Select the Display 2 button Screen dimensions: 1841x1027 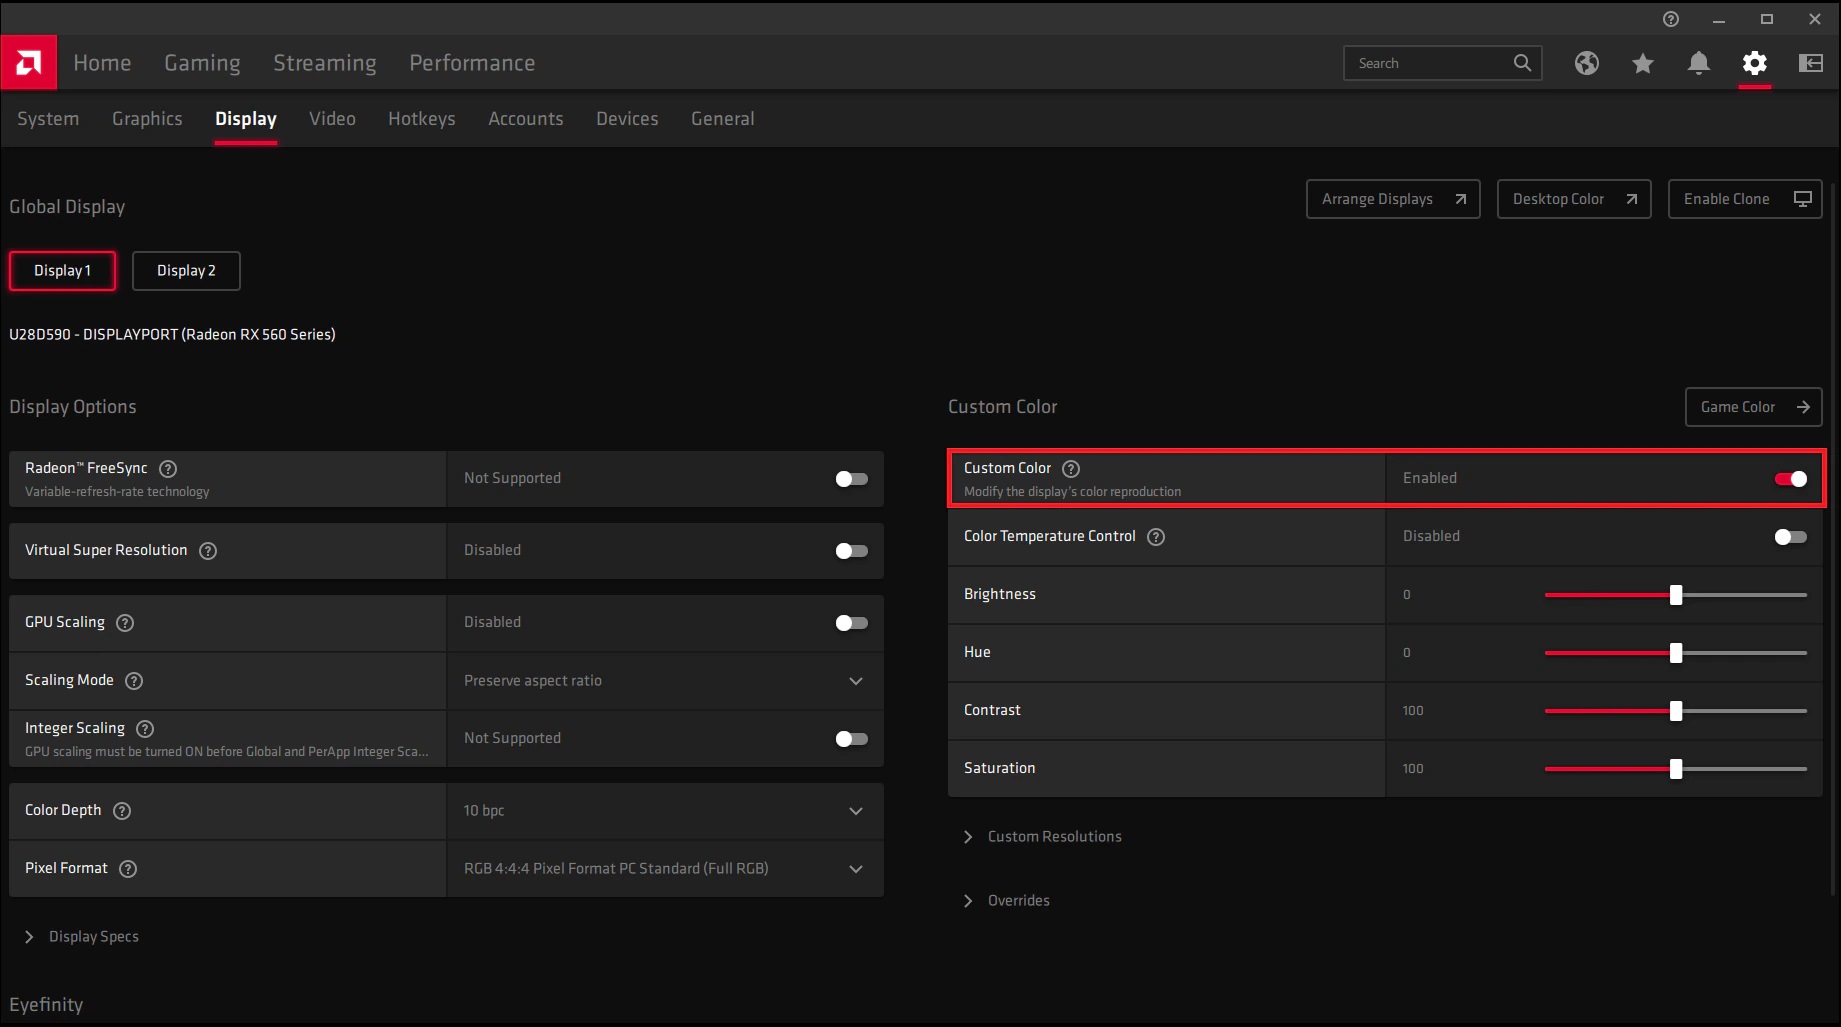click(x=186, y=271)
